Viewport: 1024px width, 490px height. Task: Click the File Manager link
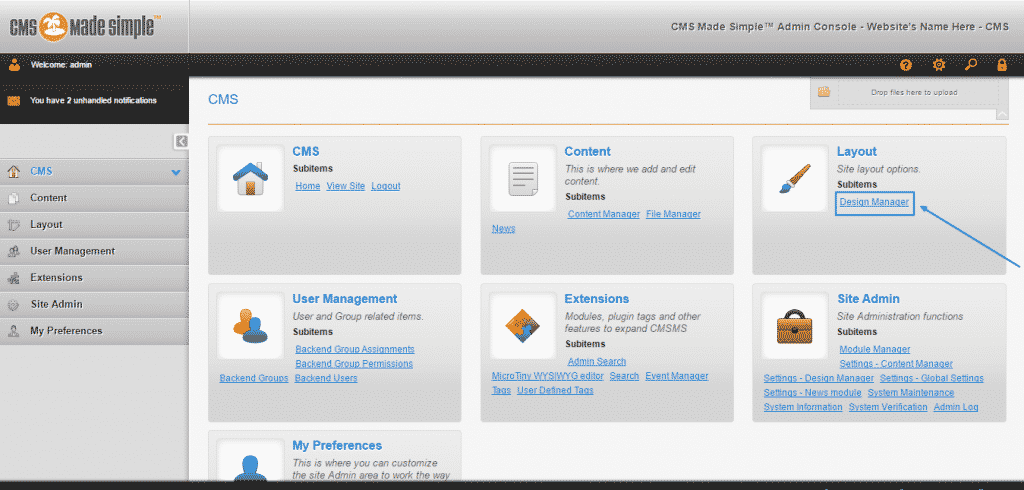[673, 214]
